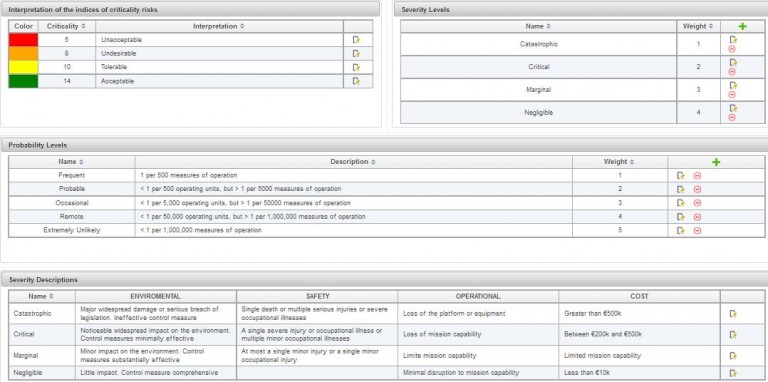Image resolution: width=768 pixels, height=382 pixels.
Task: Edit the Critical severity level
Action: tap(733, 63)
